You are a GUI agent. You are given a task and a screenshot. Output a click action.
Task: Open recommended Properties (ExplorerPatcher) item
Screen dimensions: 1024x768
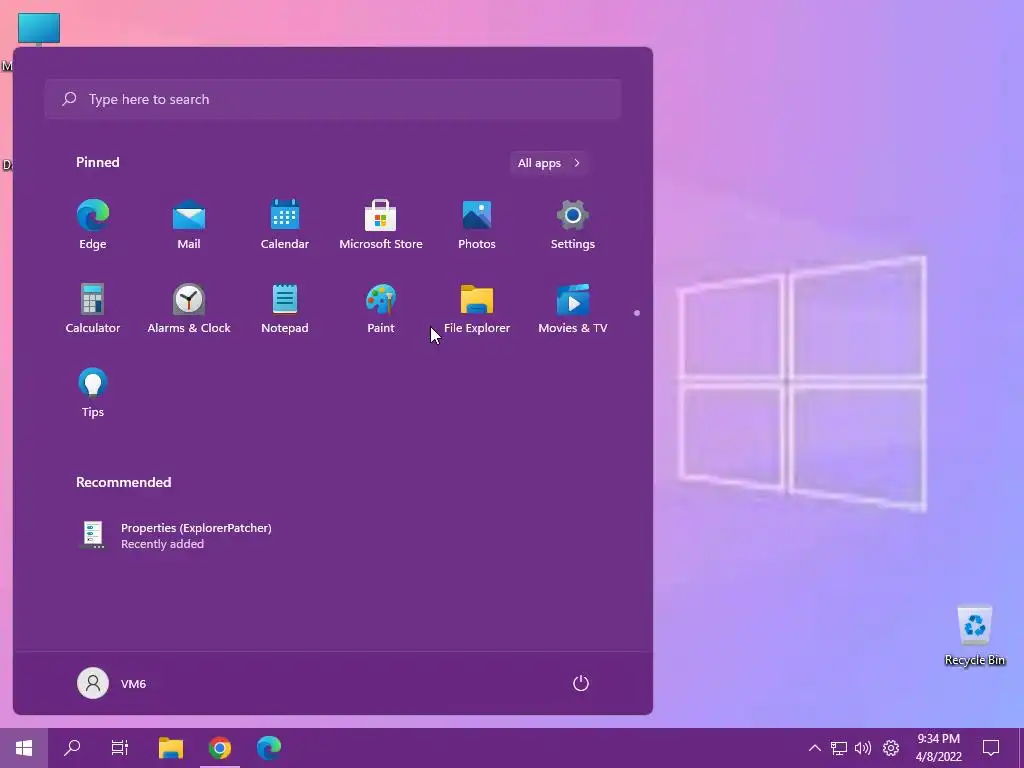175,536
